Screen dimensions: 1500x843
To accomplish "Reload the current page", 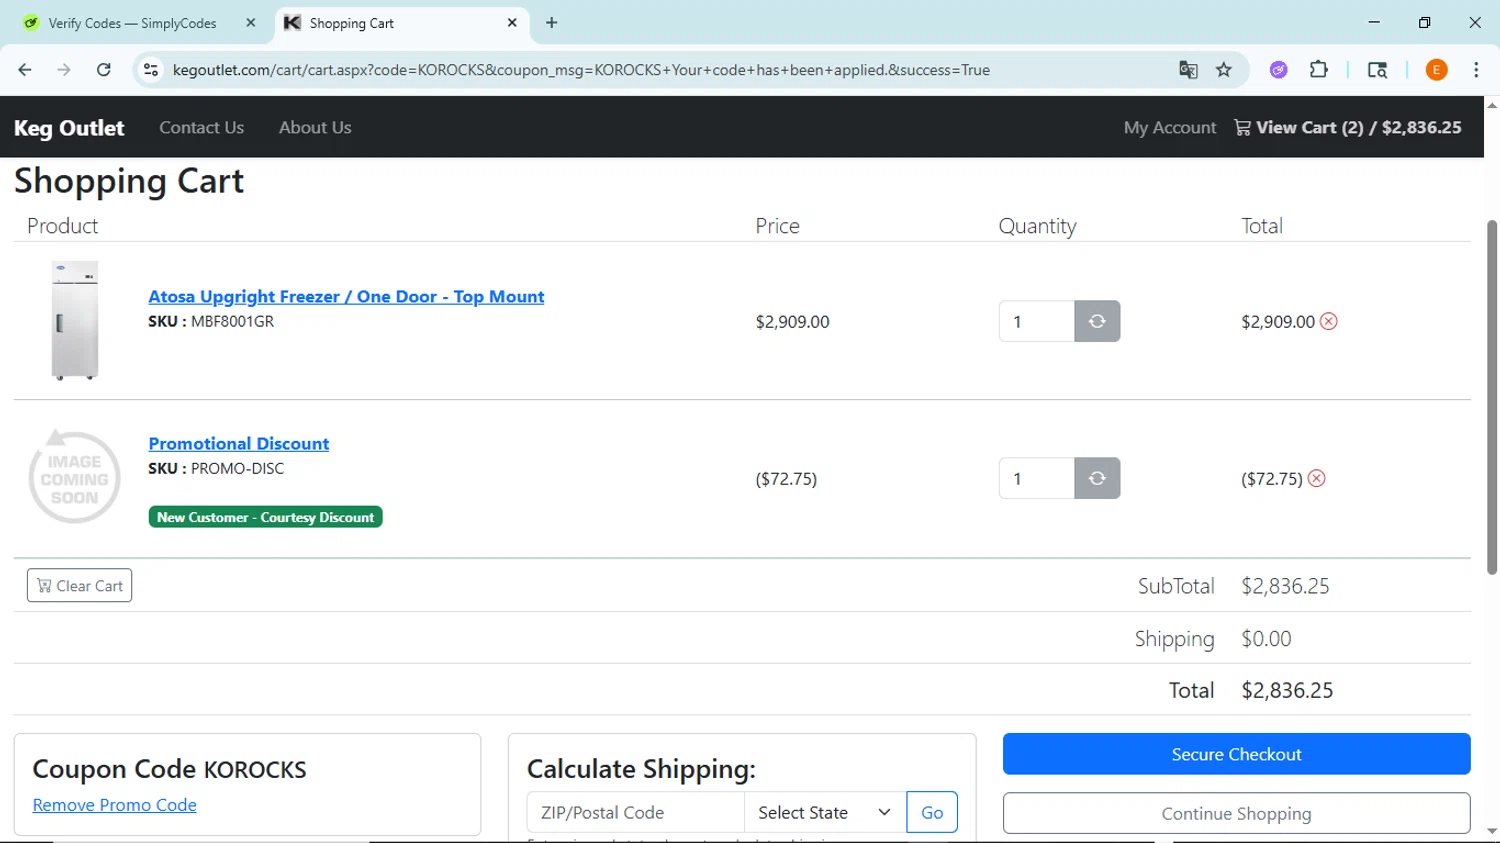I will click(x=103, y=70).
